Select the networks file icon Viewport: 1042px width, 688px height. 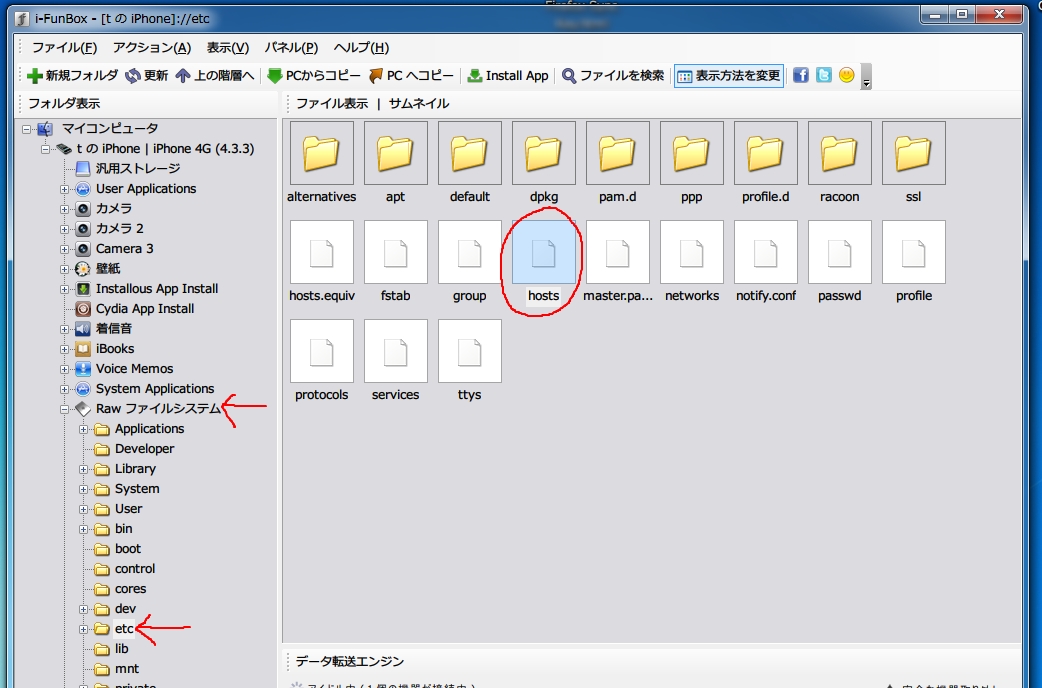692,252
